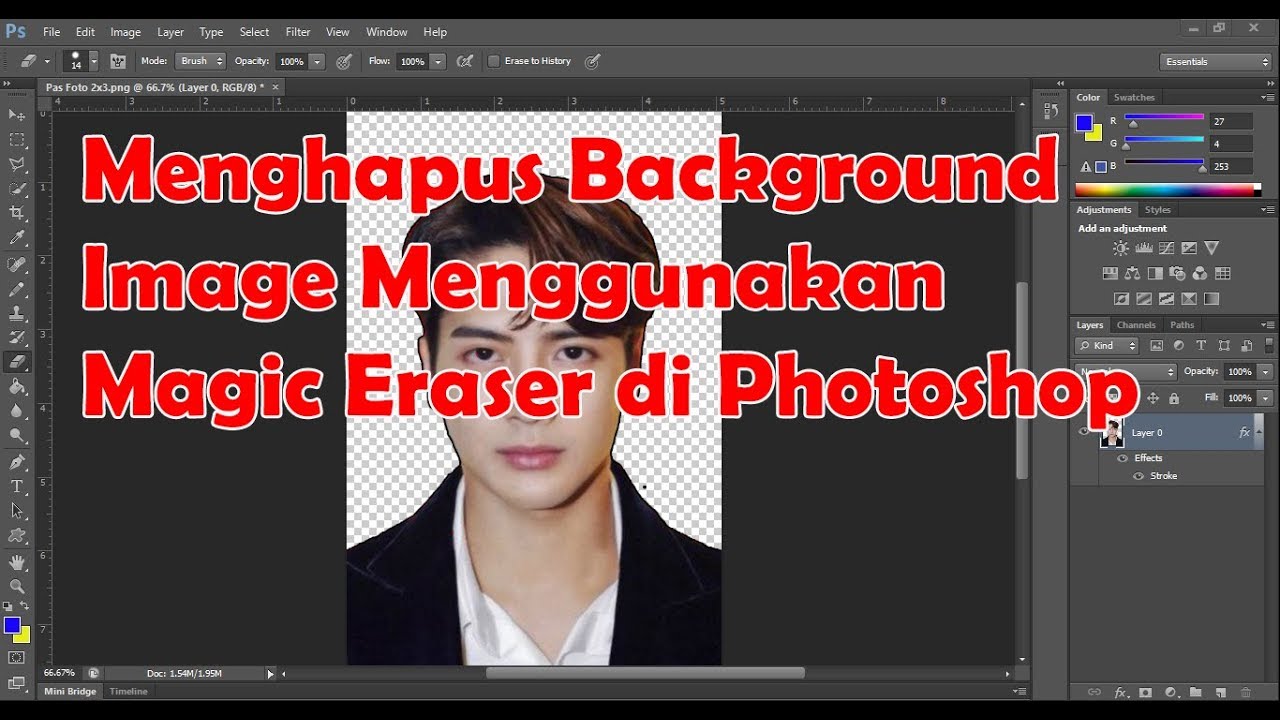Open the Image menu
The height and width of the screenshot is (720, 1280).
(125, 32)
